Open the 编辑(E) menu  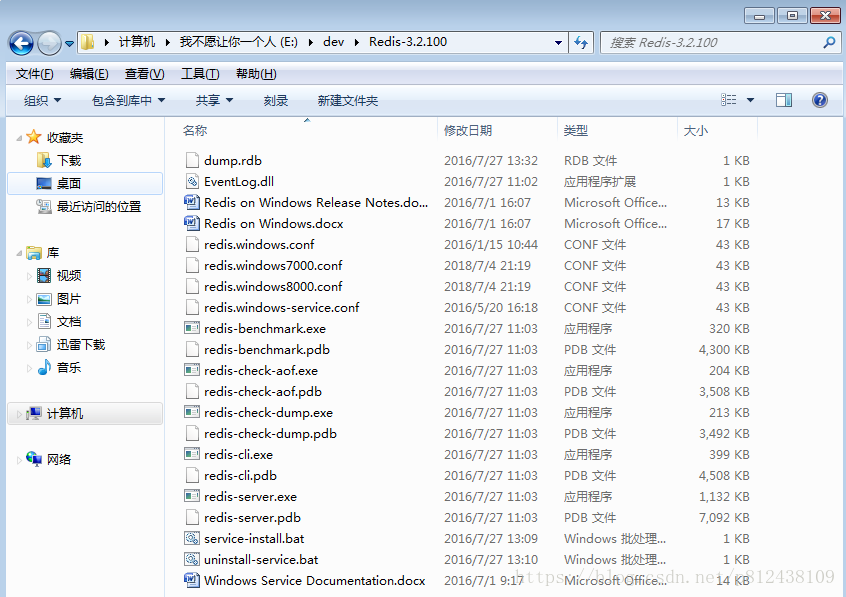89,73
